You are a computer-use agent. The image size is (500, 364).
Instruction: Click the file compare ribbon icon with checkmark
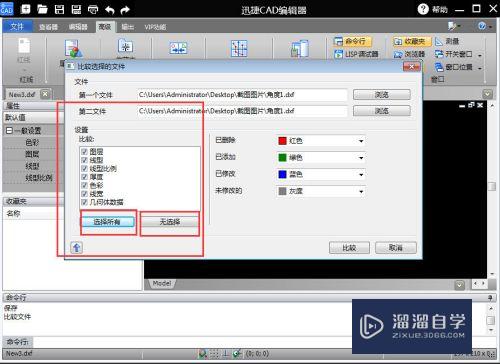tap(73, 49)
